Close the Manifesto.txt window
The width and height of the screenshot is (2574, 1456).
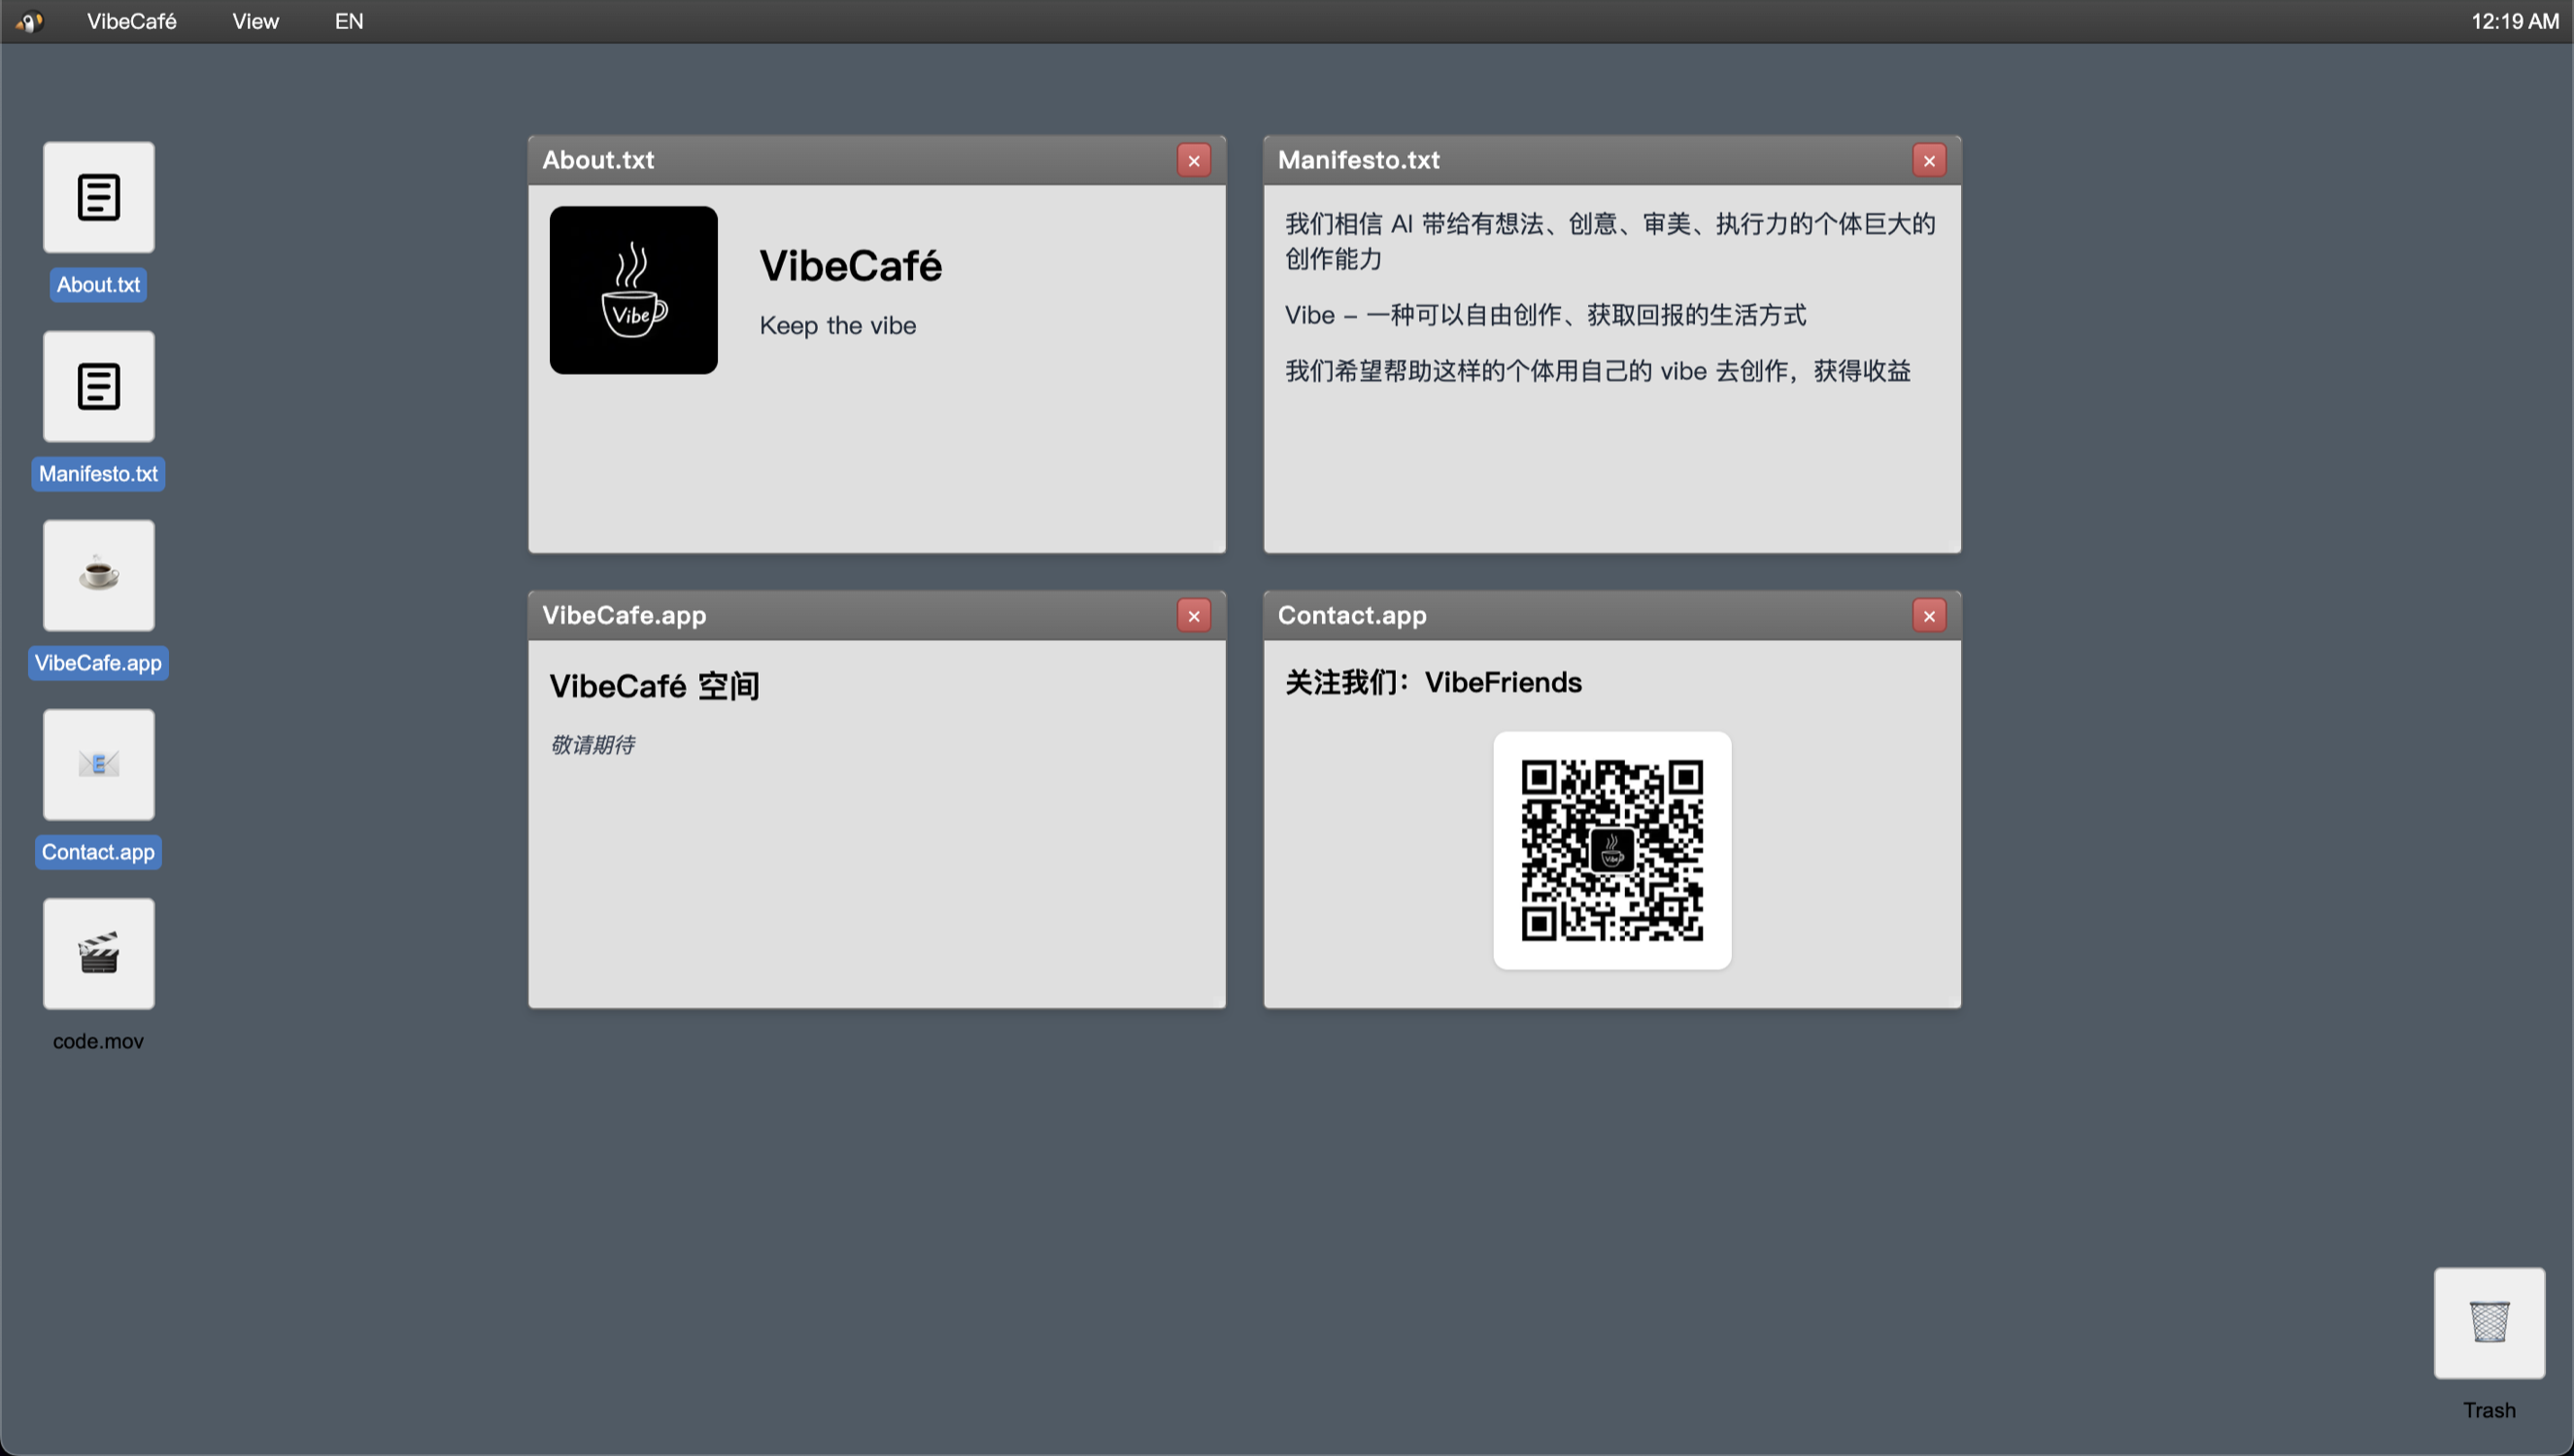1928,160
